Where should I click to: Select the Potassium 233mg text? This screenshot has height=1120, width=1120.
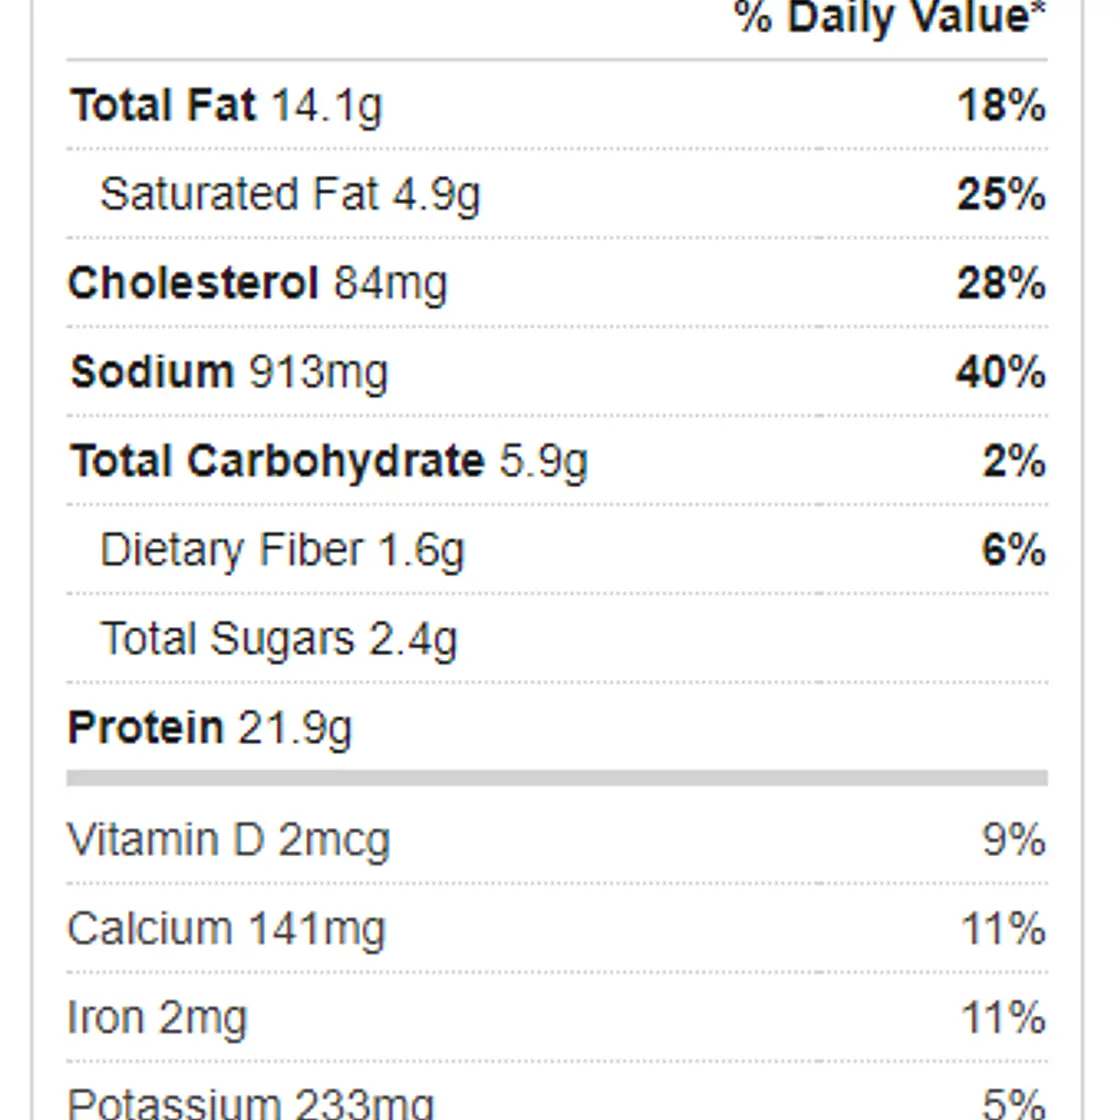(251, 1104)
